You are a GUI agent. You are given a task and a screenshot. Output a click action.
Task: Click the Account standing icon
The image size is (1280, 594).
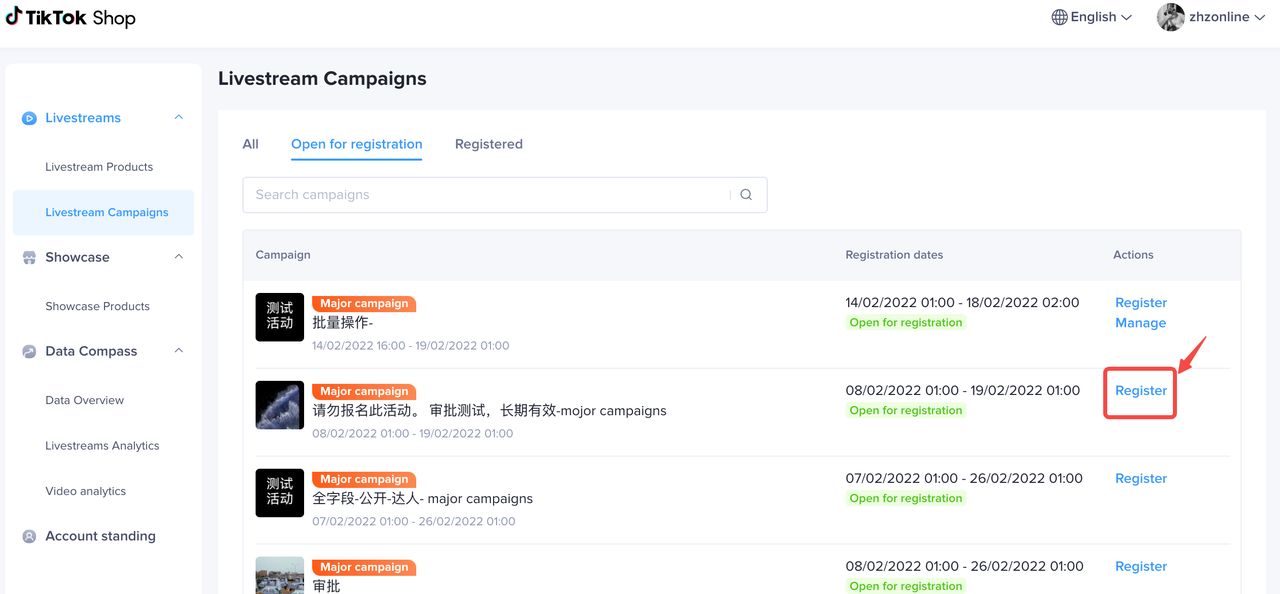click(x=30, y=537)
